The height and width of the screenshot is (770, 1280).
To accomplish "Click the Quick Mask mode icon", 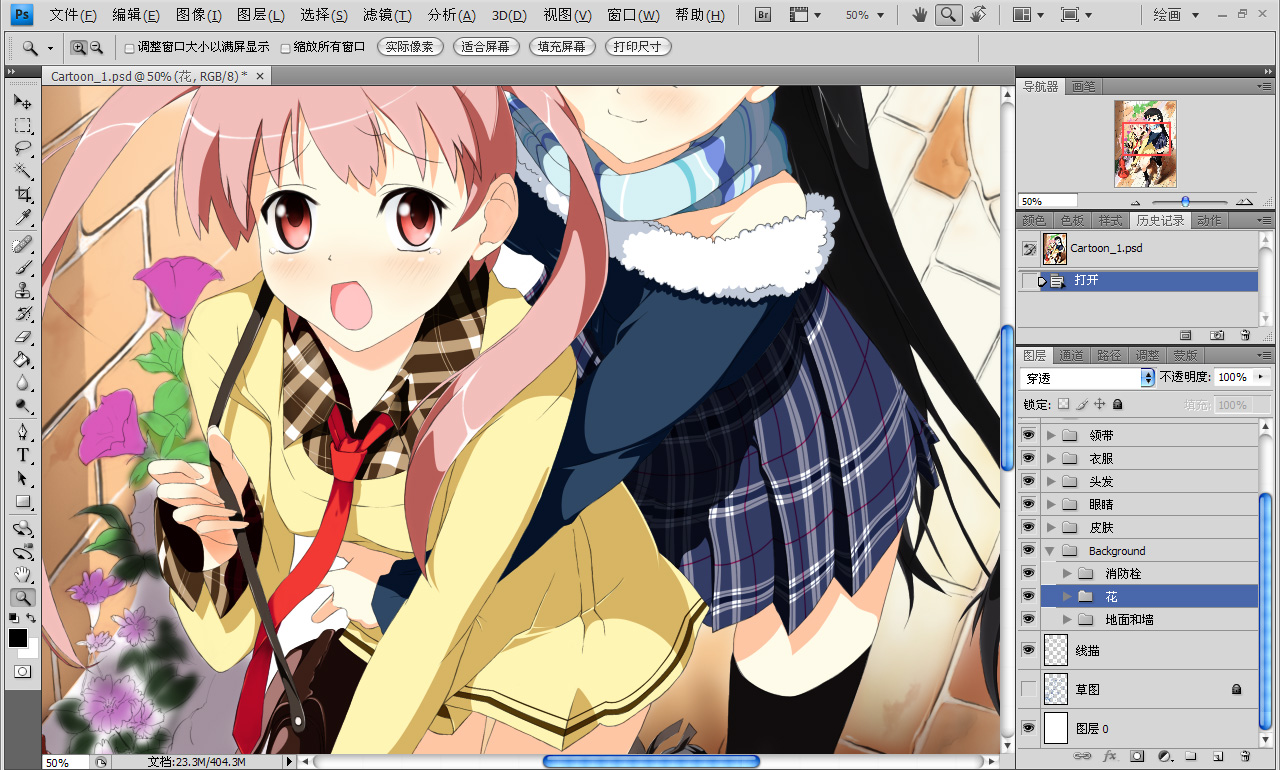I will (x=22, y=671).
